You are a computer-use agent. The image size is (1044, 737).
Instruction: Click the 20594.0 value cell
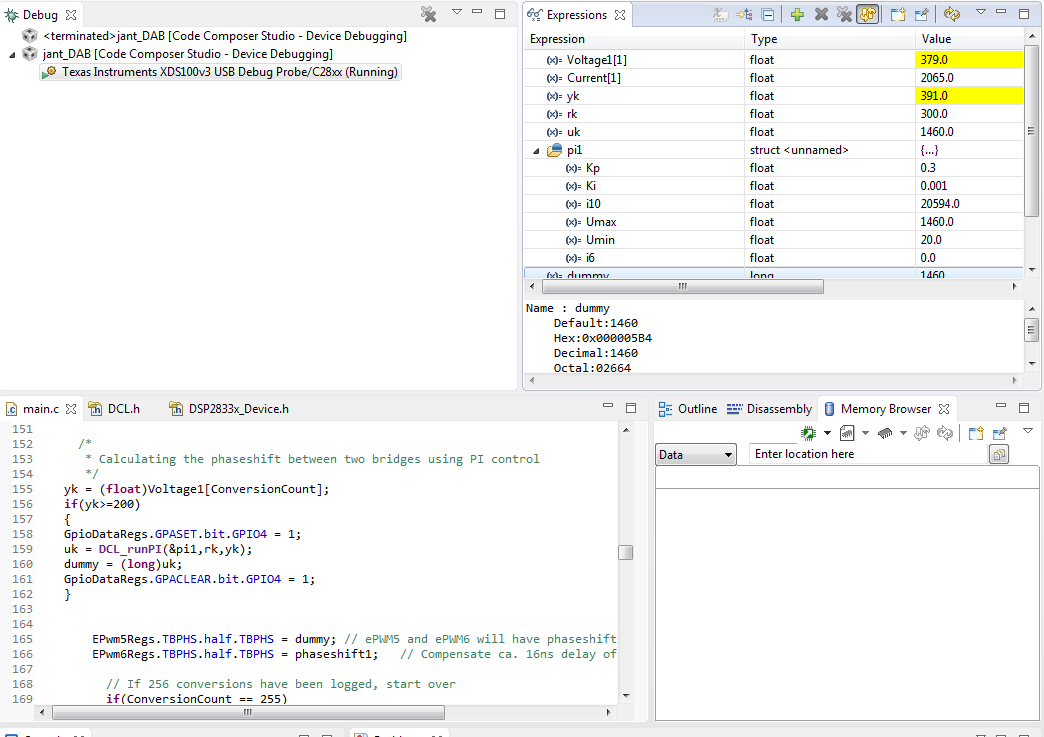(969, 204)
